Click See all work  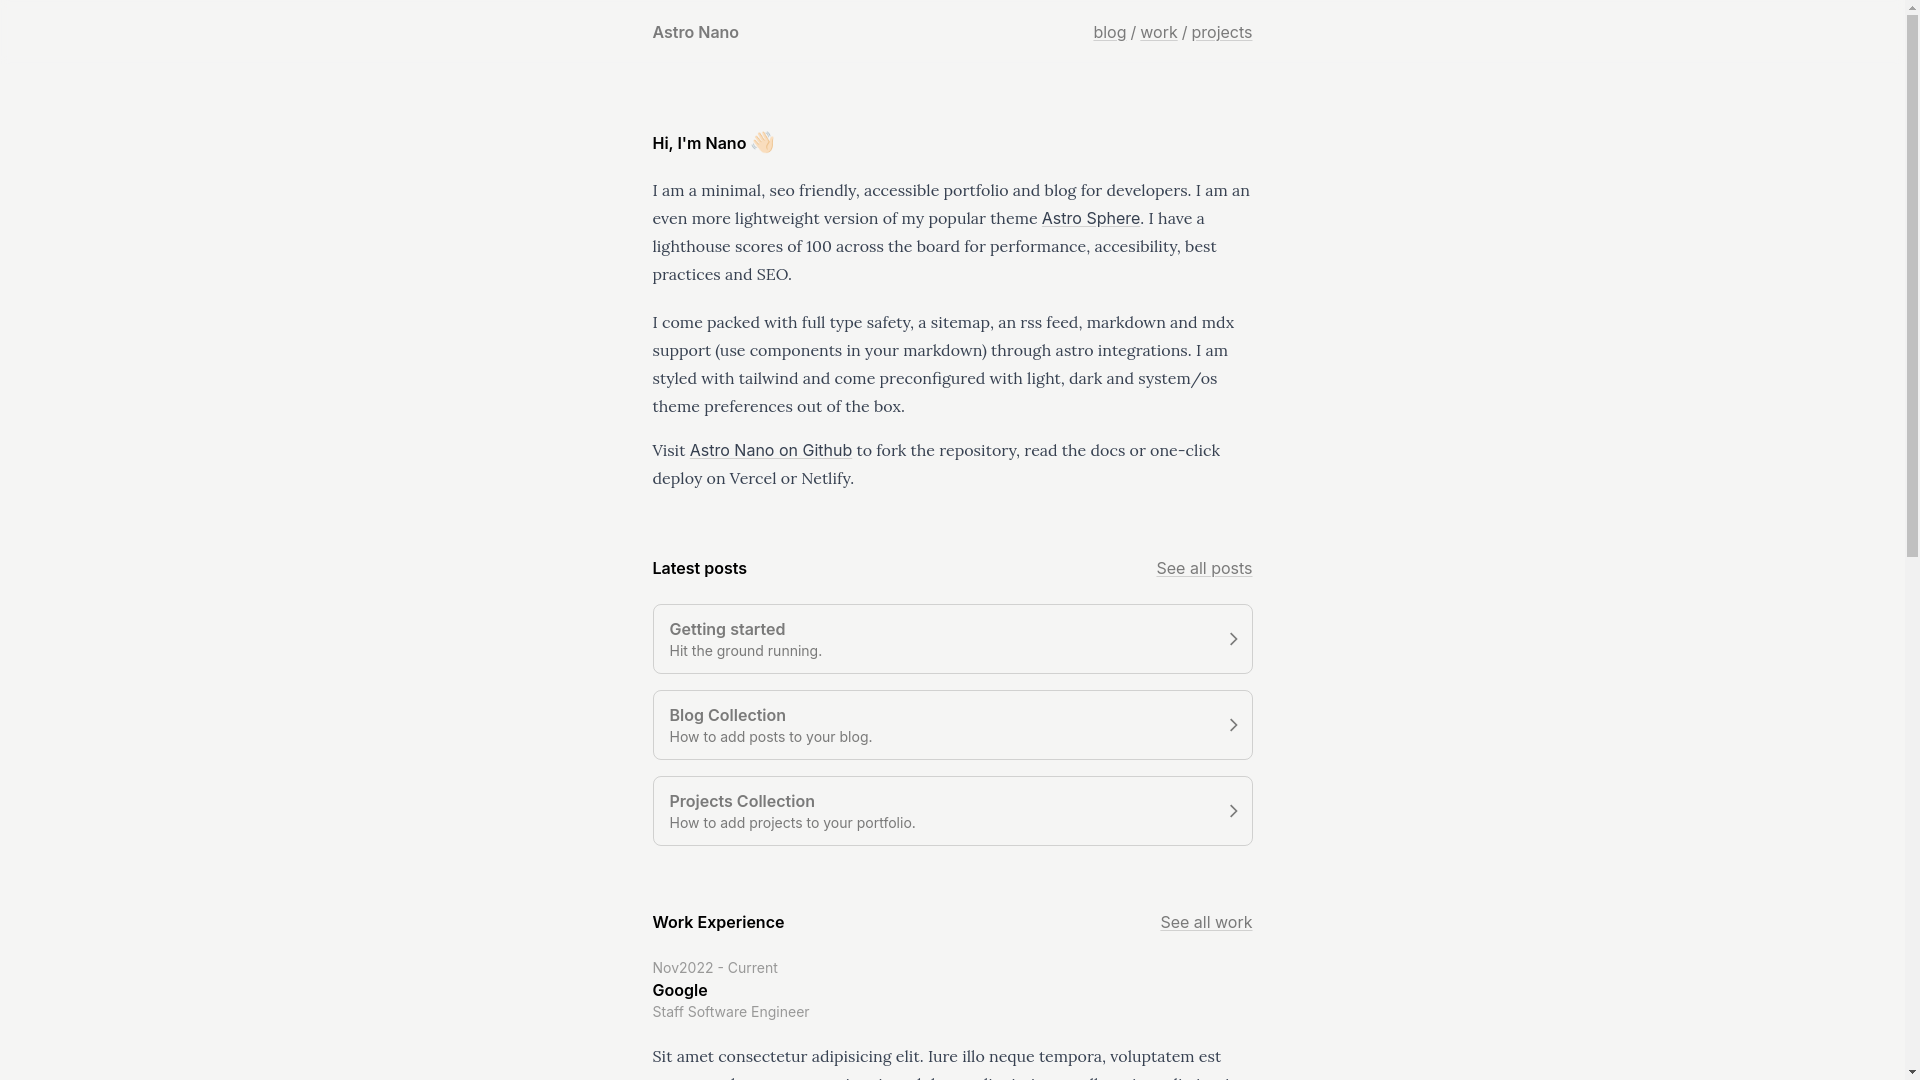pyautogui.click(x=1205, y=922)
